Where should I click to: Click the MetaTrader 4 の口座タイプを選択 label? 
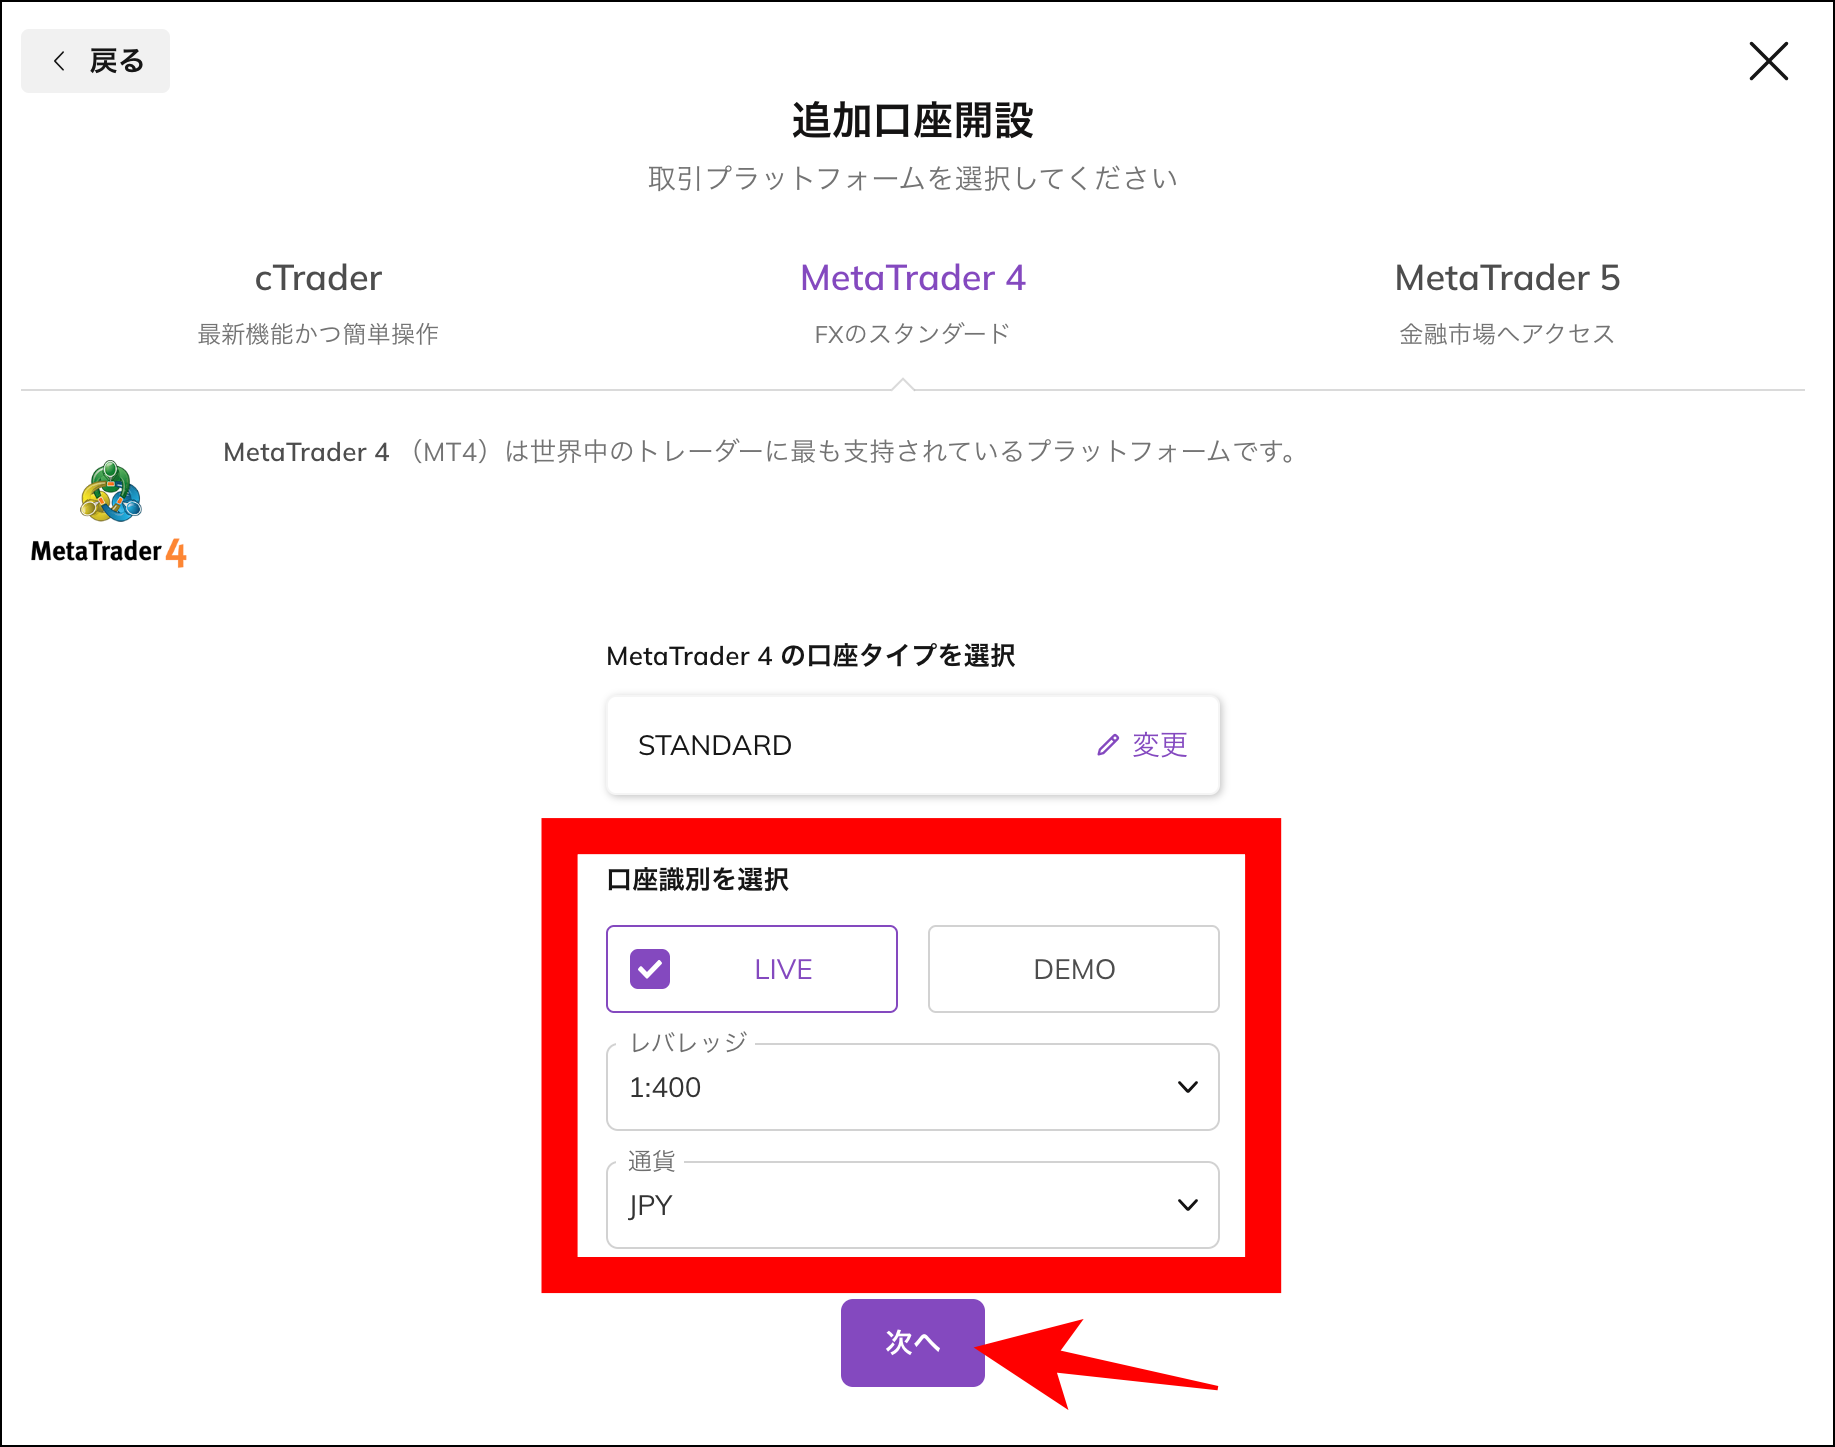pos(810,656)
